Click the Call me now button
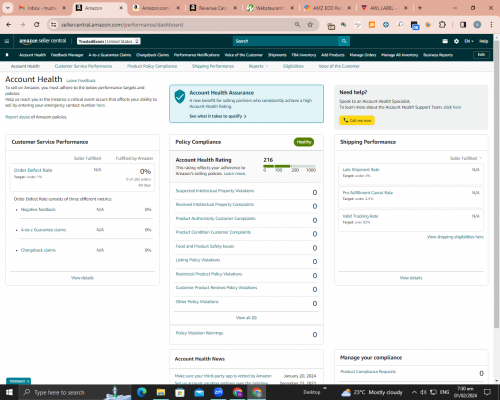 click(357, 120)
